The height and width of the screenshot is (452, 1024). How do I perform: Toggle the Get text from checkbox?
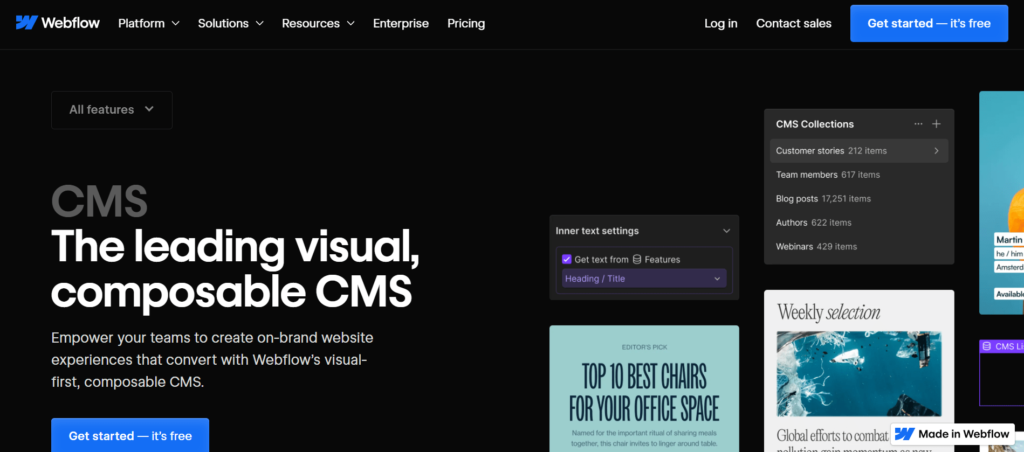(566, 259)
